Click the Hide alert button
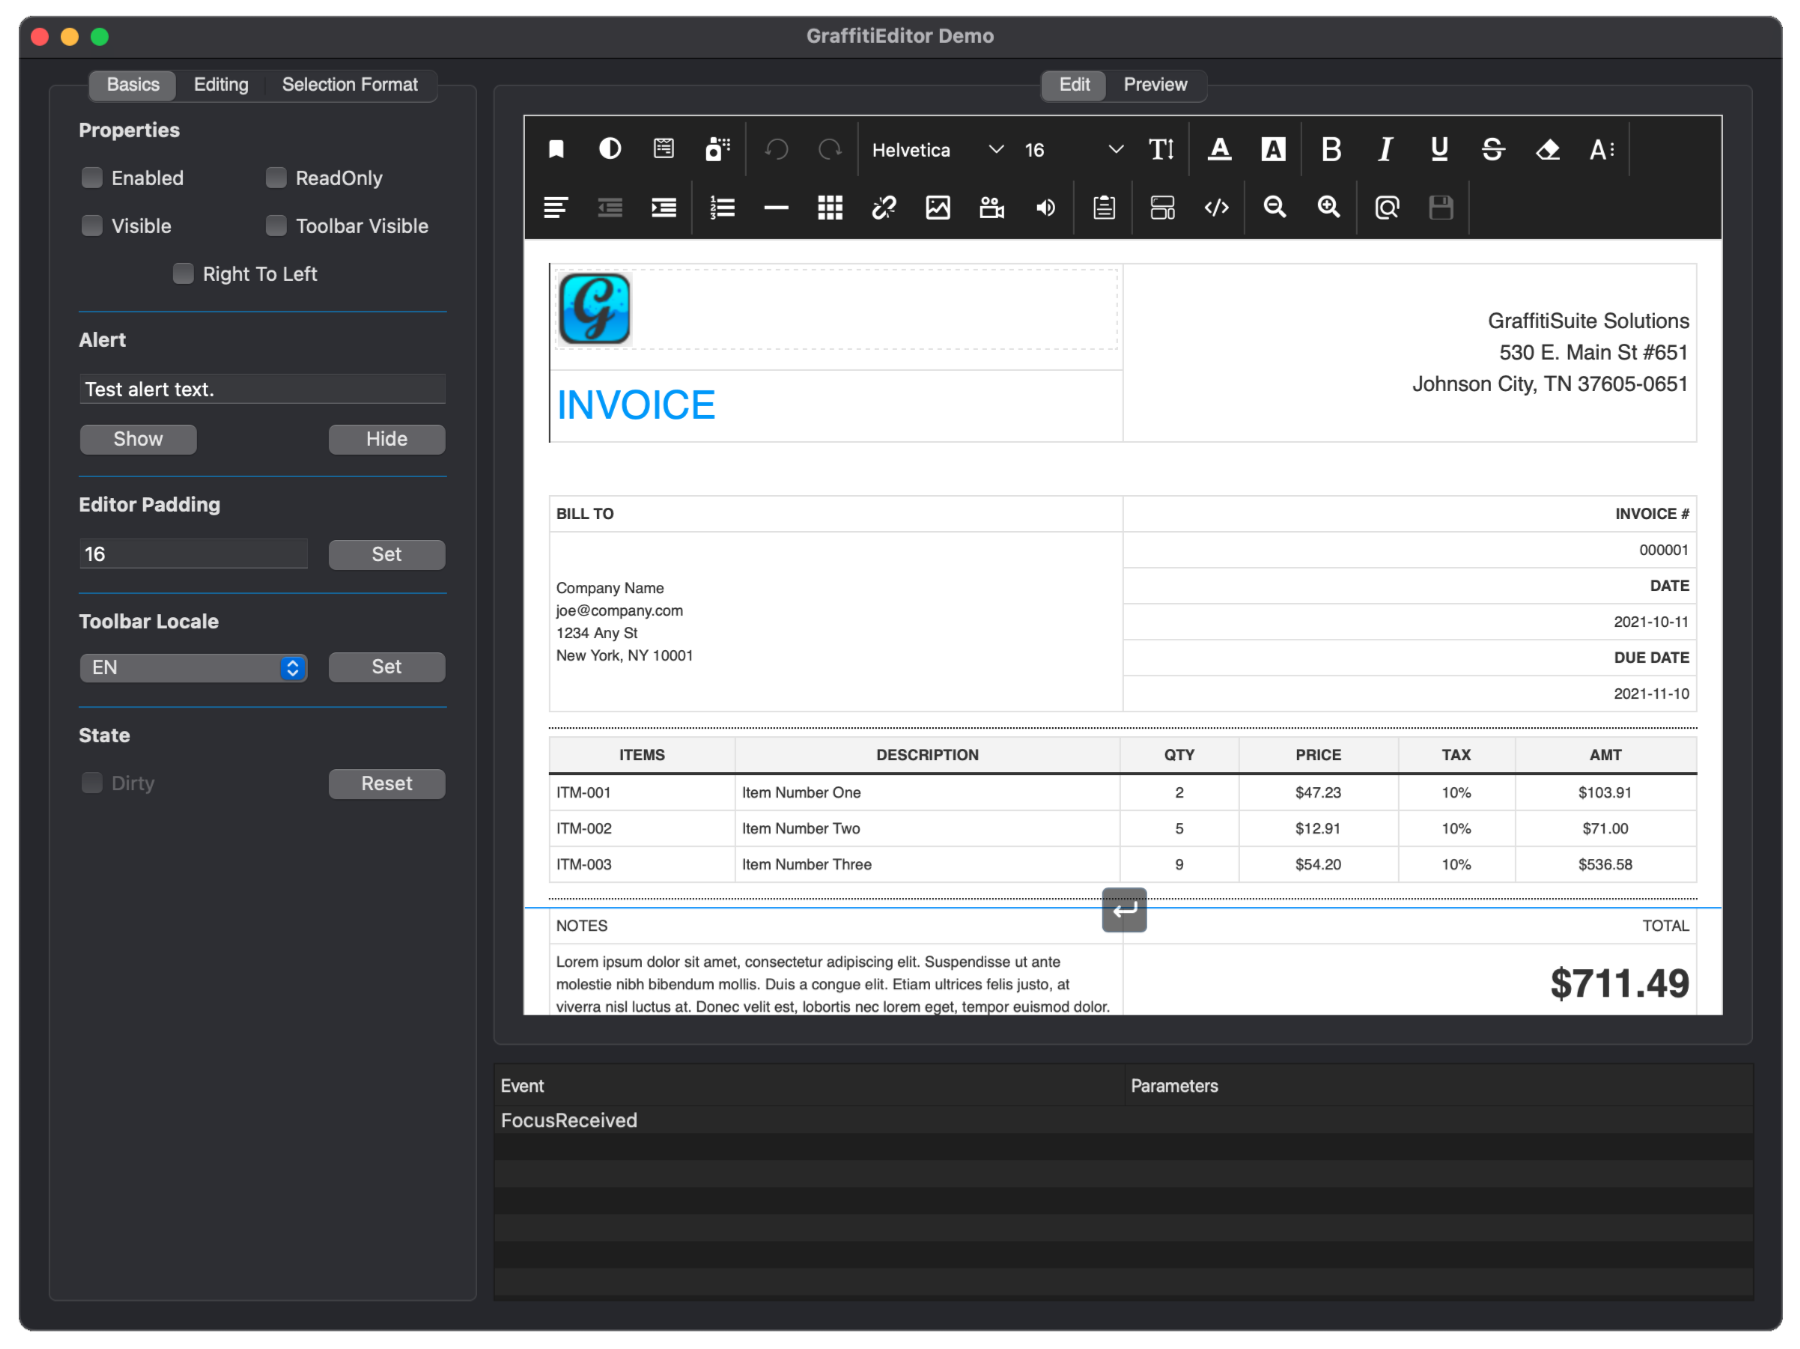This screenshot has height=1349, width=1800. click(387, 439)
